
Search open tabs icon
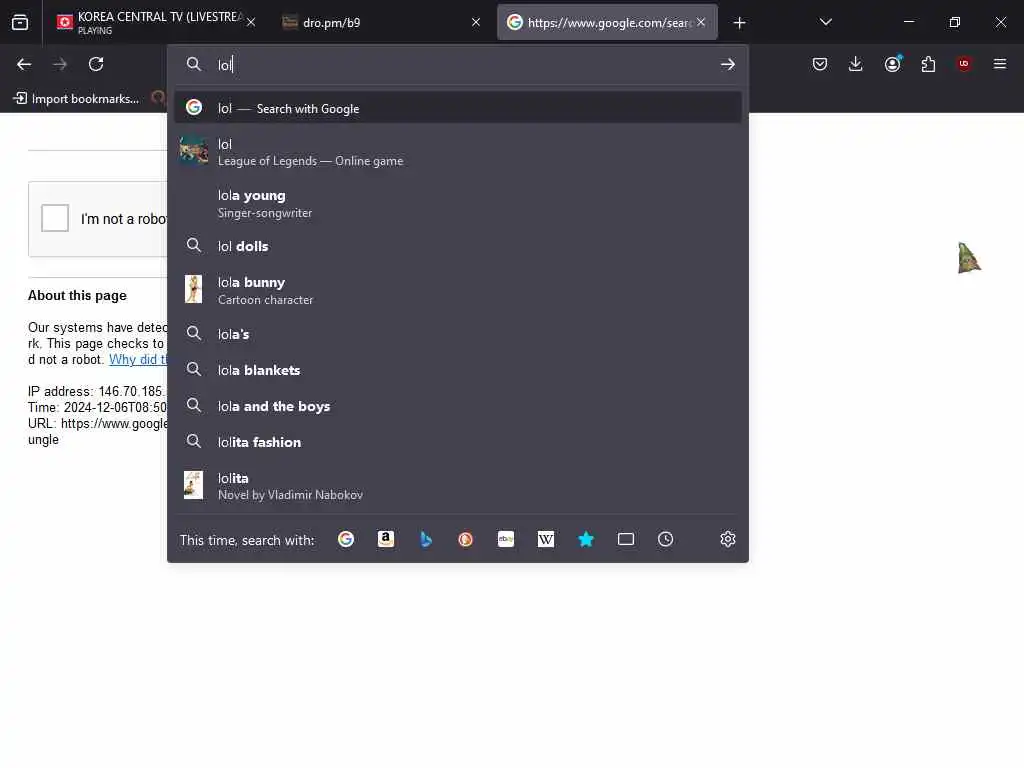point(626,539)
